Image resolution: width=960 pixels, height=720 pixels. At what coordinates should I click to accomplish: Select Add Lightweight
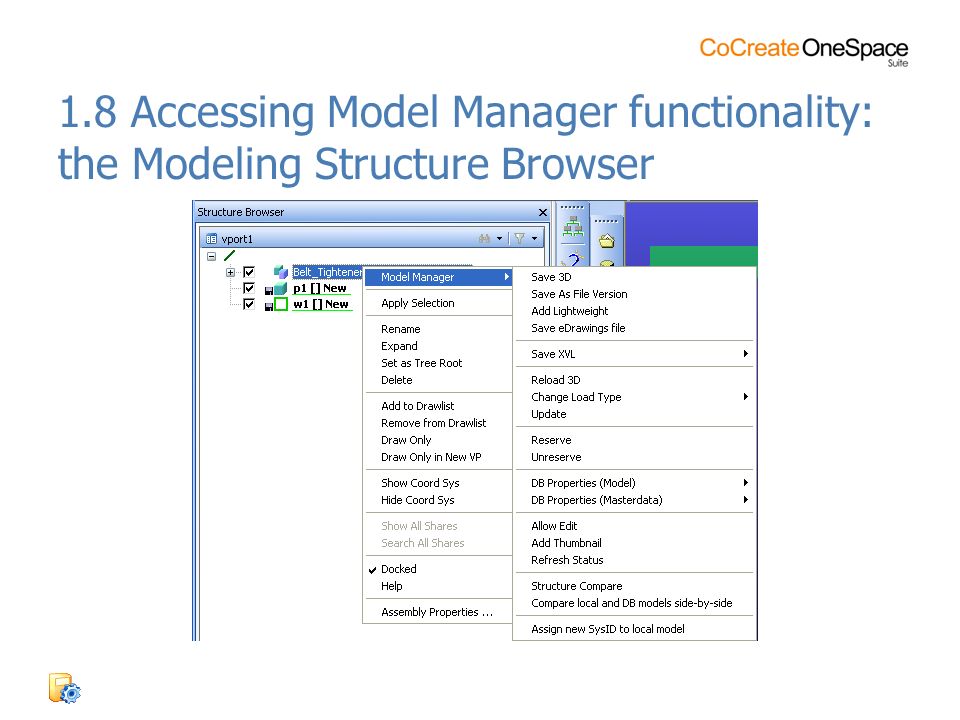[634, 312]
